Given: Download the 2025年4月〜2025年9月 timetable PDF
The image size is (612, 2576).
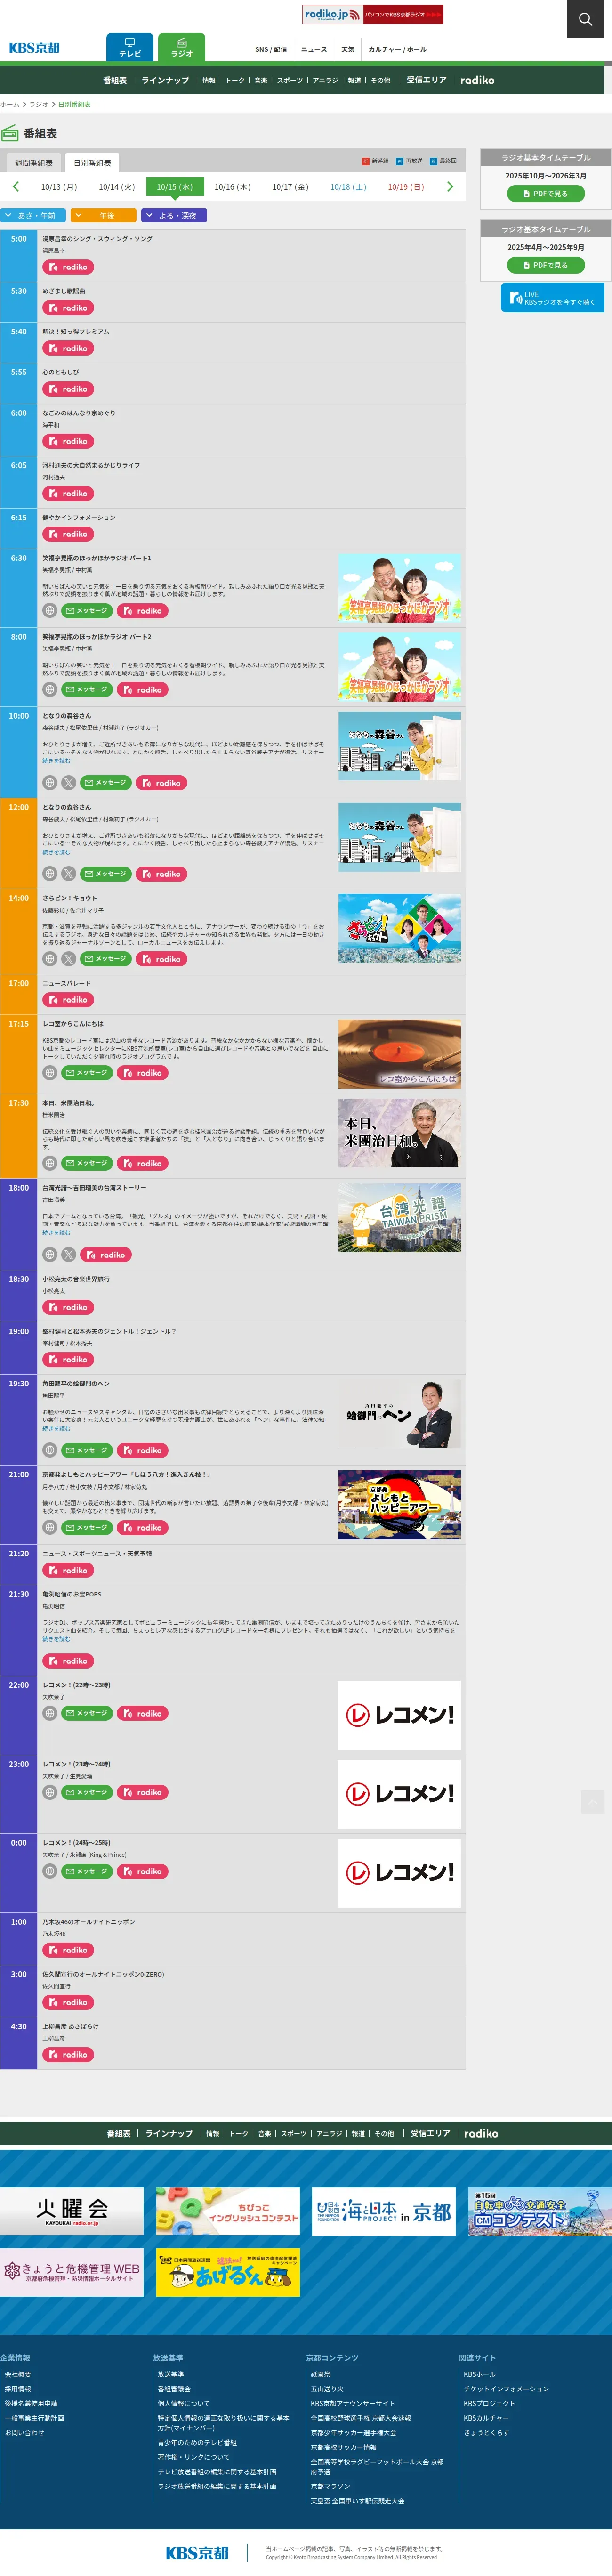Looking at the screenshot, I should [545, 265].
